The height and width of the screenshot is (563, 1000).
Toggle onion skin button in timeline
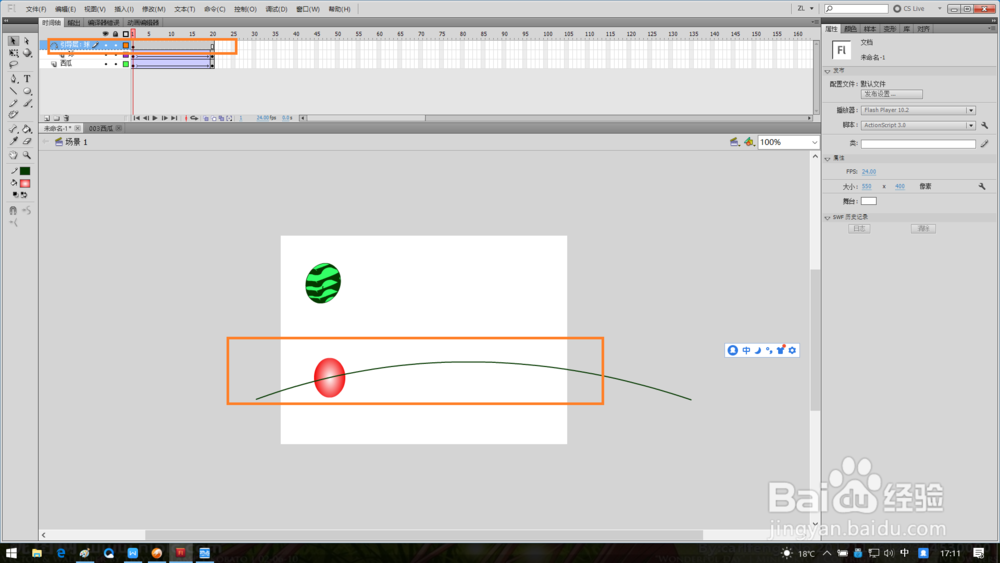tap(206, 119)
